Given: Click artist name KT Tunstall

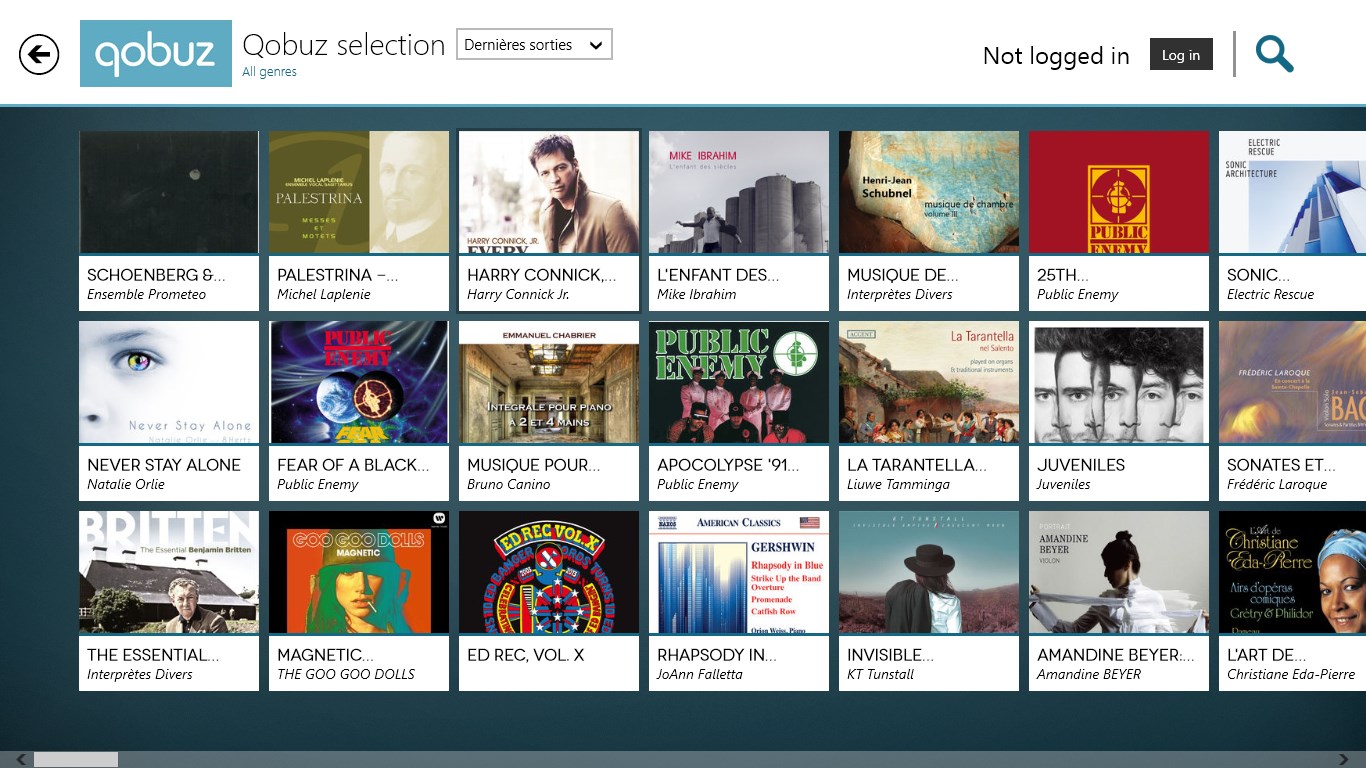Looking at the screenshot, I should 881,675.
